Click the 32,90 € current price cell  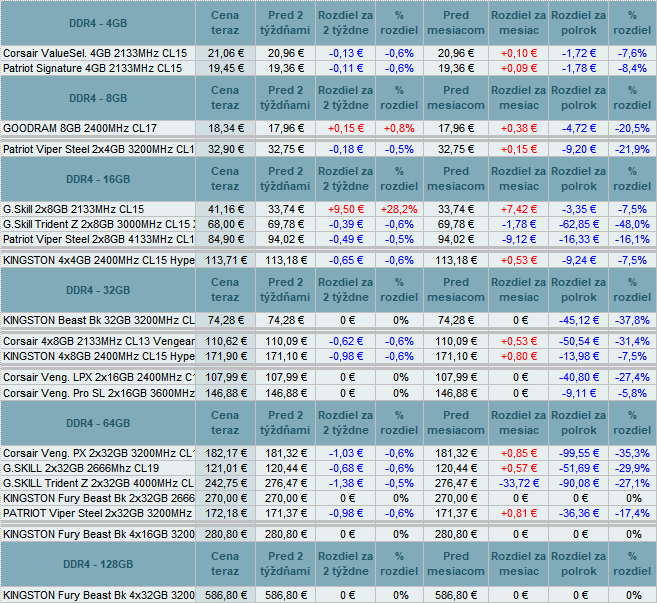[225, 150]
